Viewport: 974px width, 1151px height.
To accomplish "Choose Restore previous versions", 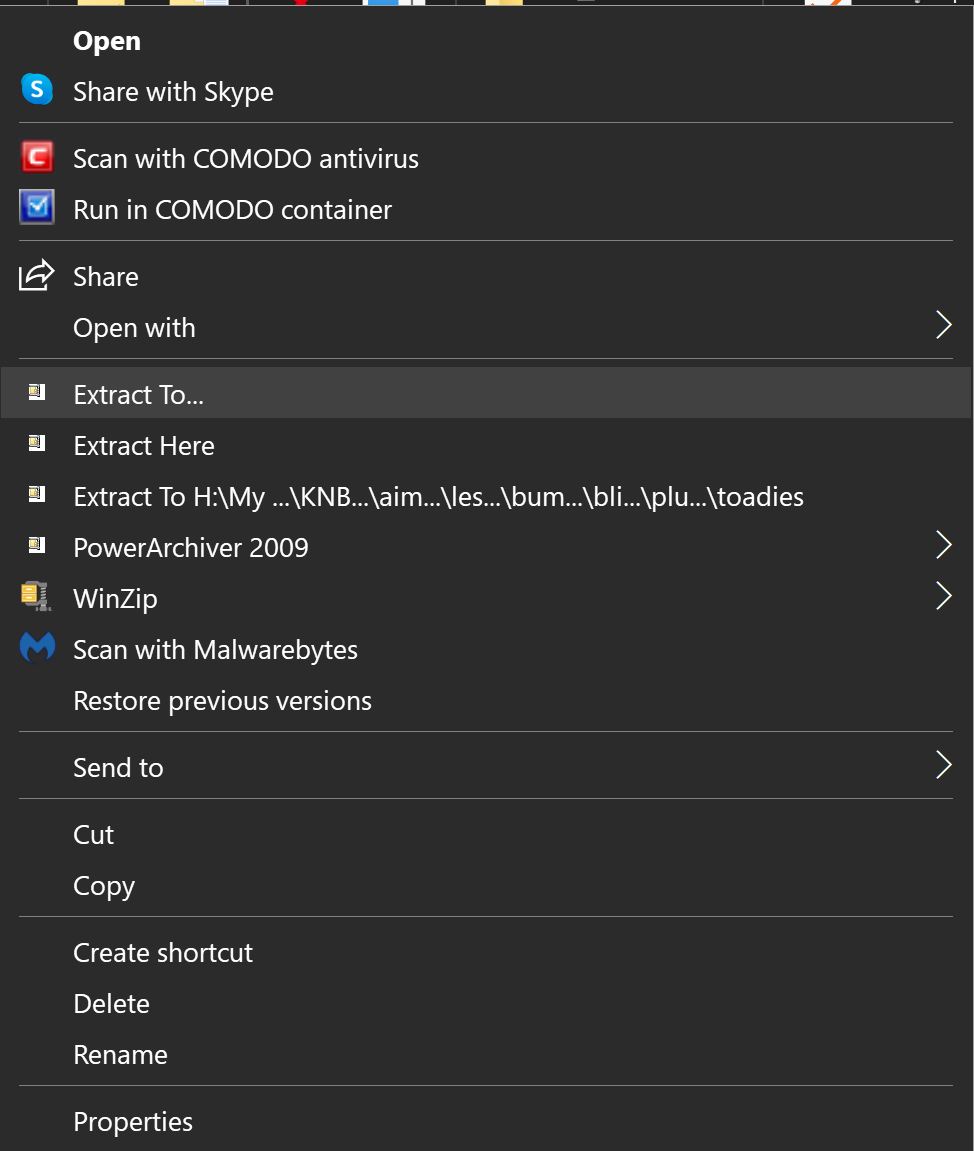I will pos(222,701).
